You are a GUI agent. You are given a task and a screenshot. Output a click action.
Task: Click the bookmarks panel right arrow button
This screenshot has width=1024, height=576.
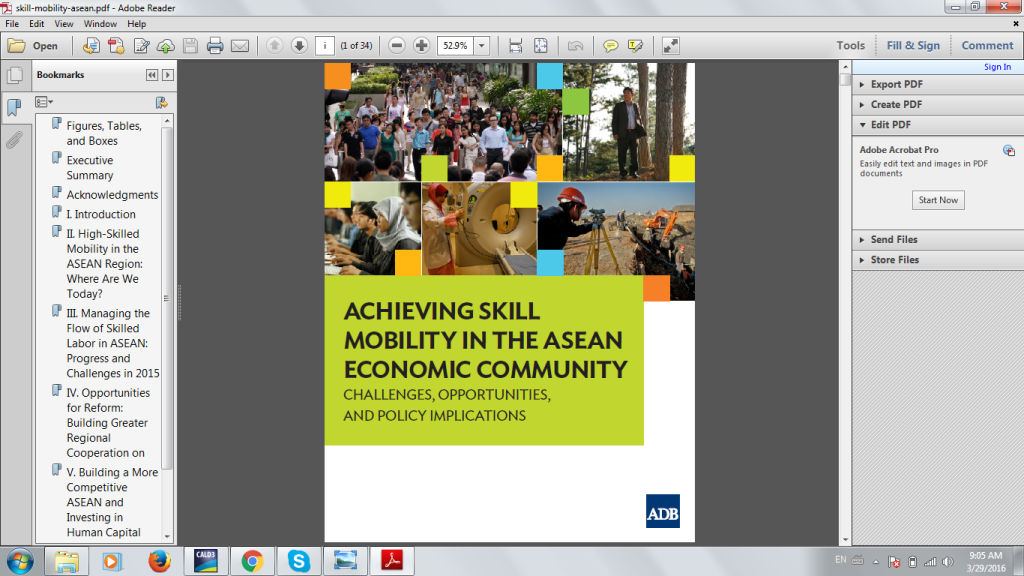click(x=168, y=75)
